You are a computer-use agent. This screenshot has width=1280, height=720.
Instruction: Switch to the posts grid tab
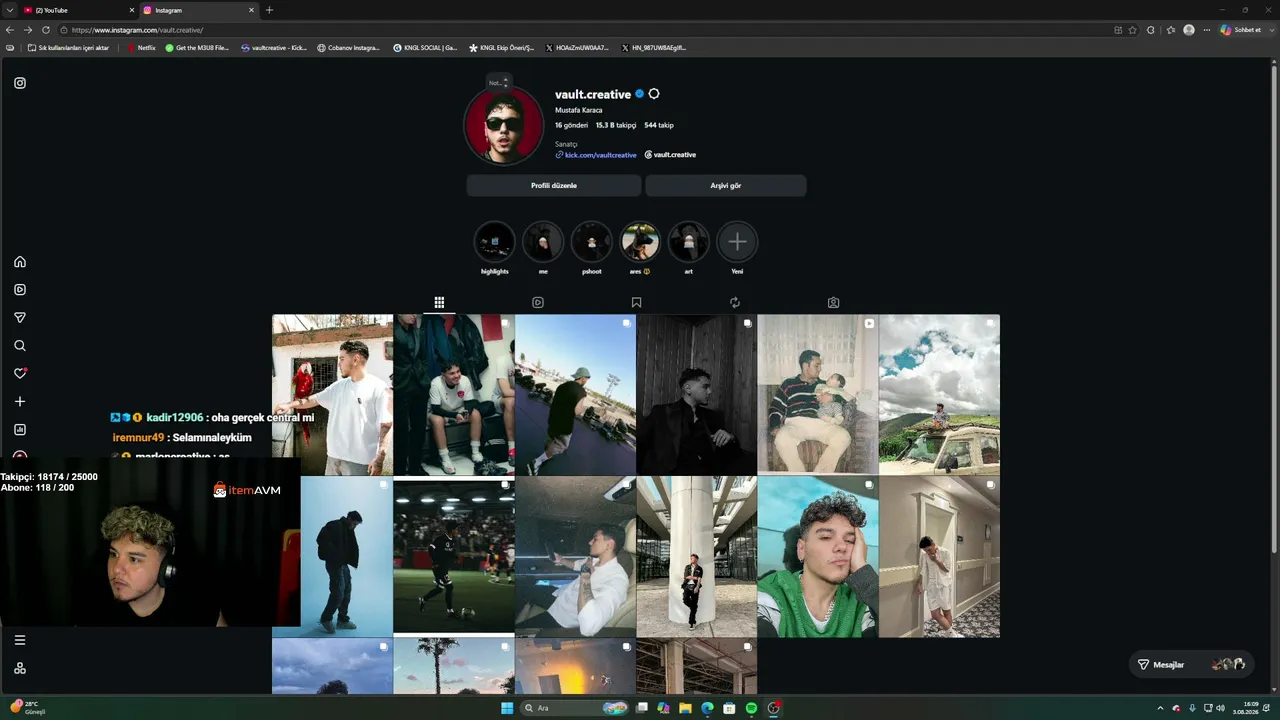pos(439,302)
